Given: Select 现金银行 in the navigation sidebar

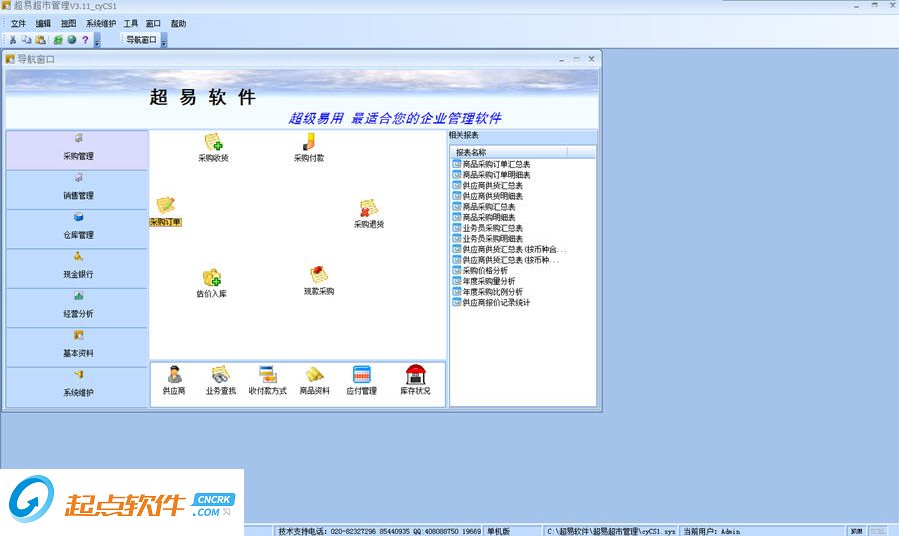Looking at the screenshot, I should (77, 269).
